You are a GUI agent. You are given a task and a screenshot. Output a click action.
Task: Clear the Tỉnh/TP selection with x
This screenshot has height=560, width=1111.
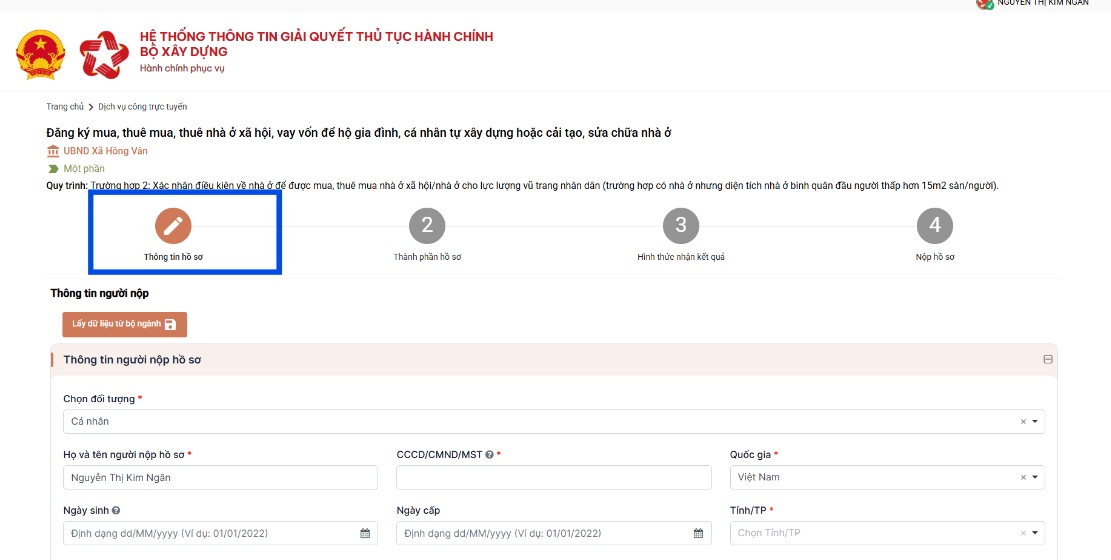click(x=1023, y=533)
